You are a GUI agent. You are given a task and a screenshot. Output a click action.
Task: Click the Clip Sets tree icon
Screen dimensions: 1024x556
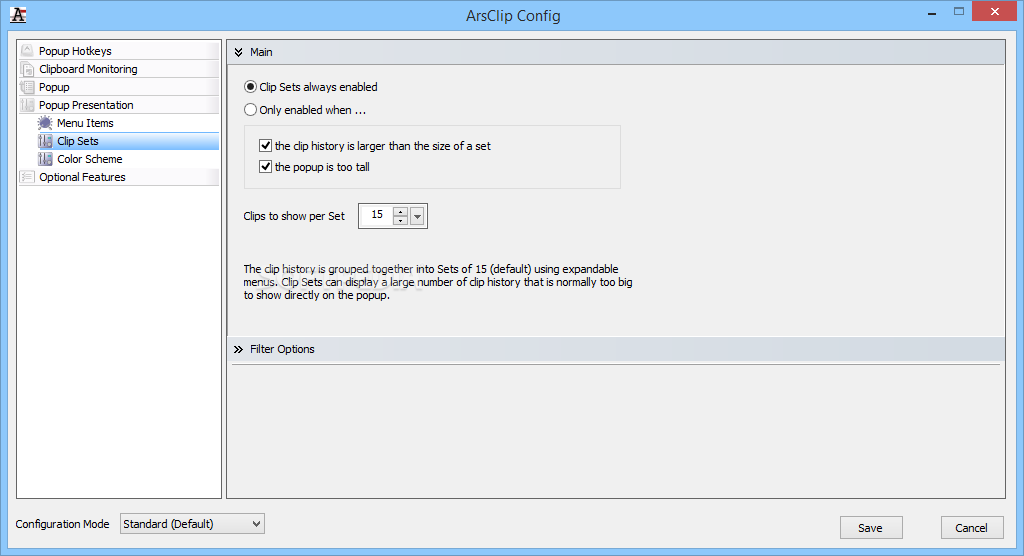click(x=45, y=141)
